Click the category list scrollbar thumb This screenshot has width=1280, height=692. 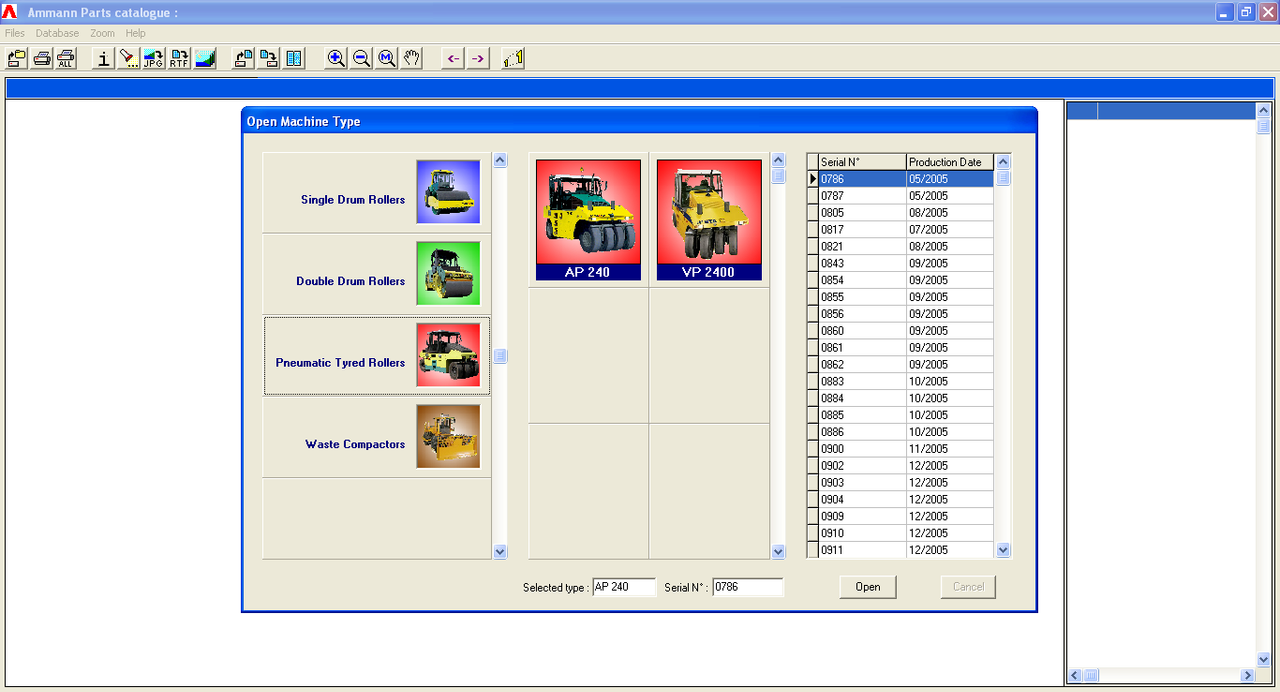click(x=501, y=356)
